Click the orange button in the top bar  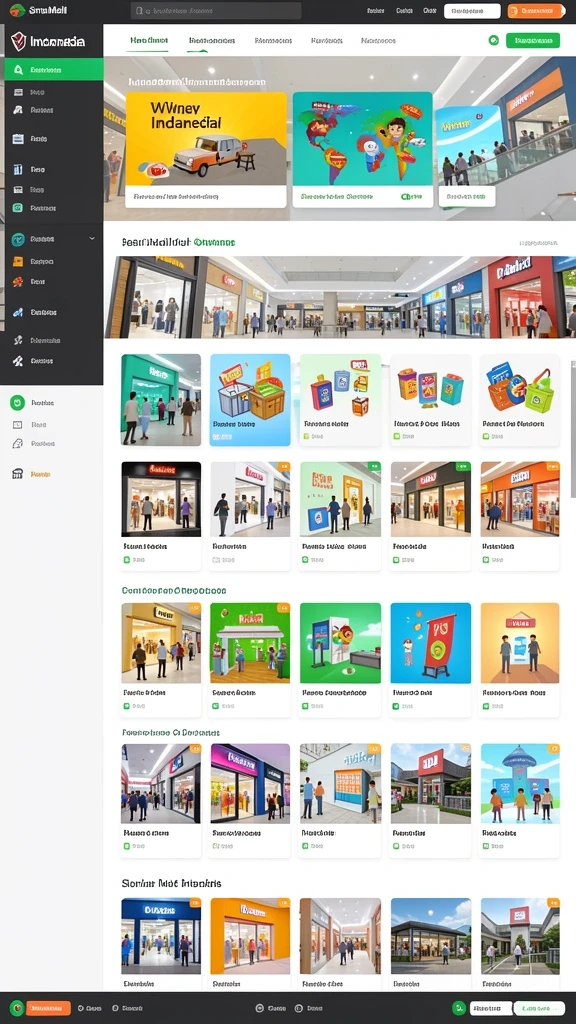pos(536,10)
